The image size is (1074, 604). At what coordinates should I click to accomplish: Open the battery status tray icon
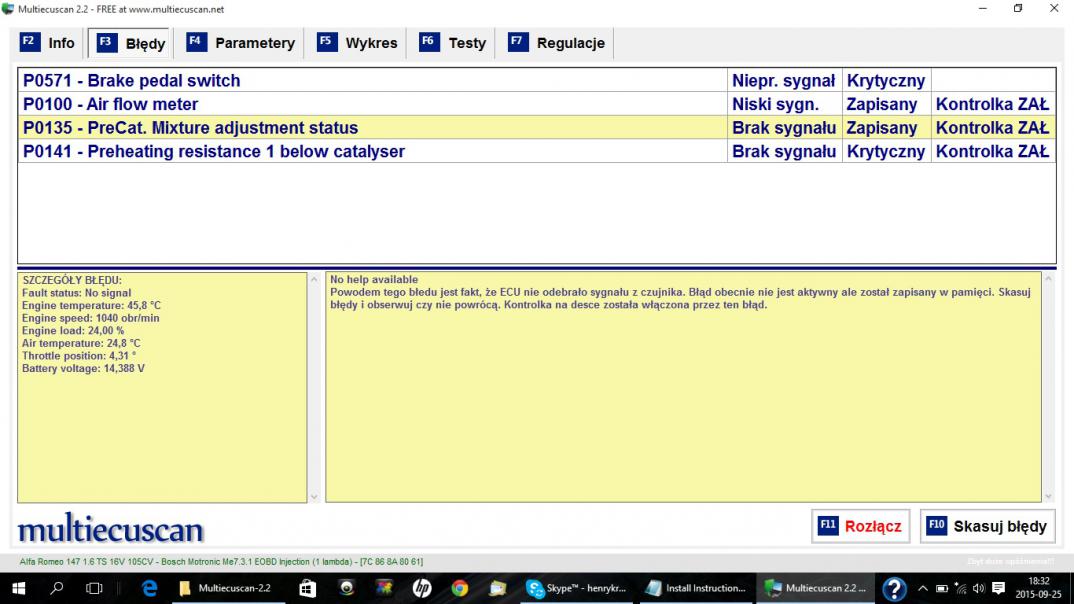[942, 588]
